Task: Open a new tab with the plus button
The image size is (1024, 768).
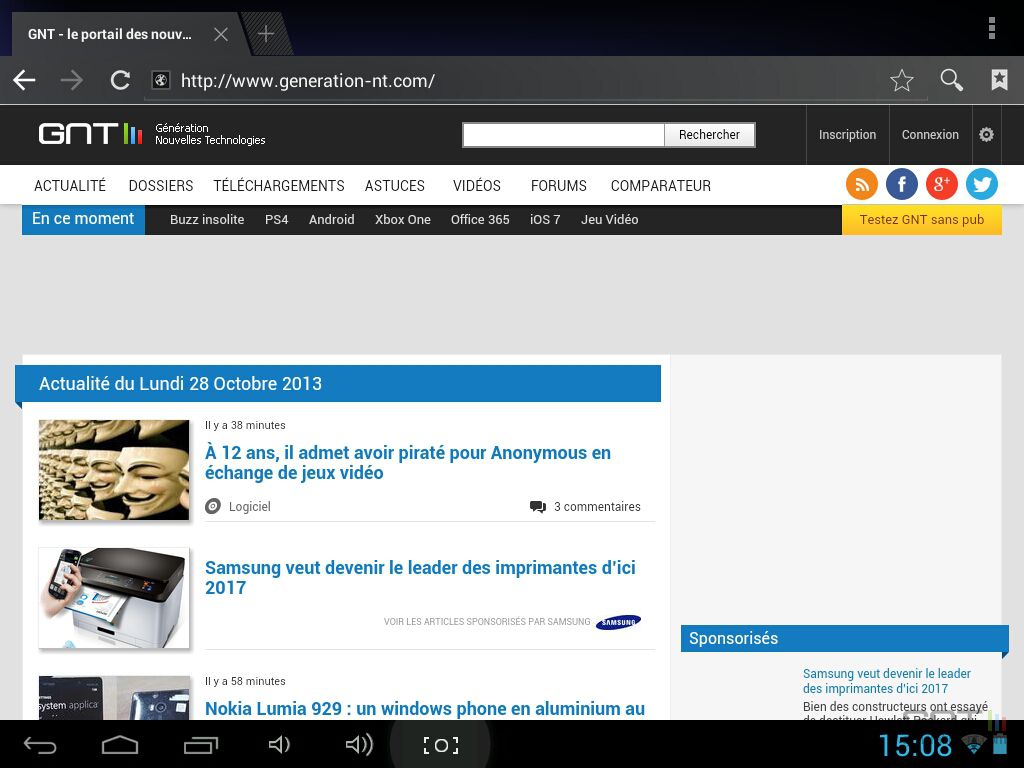Action: 266,34
